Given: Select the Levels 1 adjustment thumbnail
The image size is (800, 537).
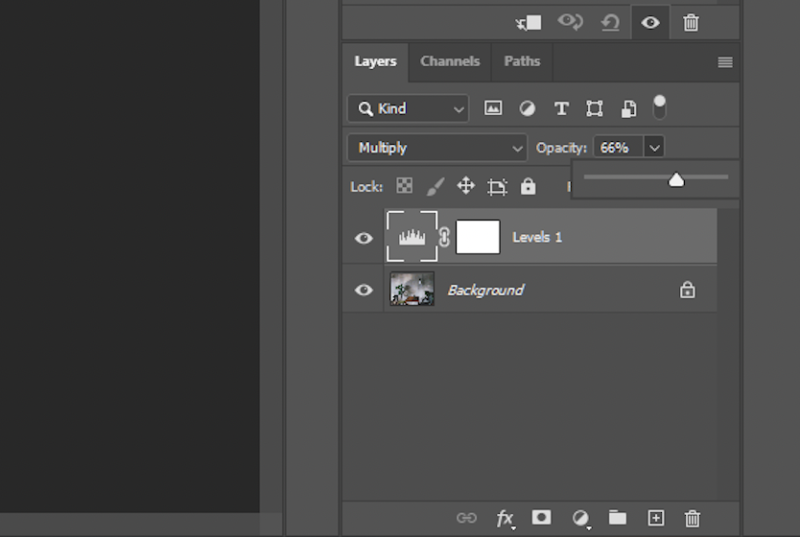Looking at the screenshot, I should point(412,237).
